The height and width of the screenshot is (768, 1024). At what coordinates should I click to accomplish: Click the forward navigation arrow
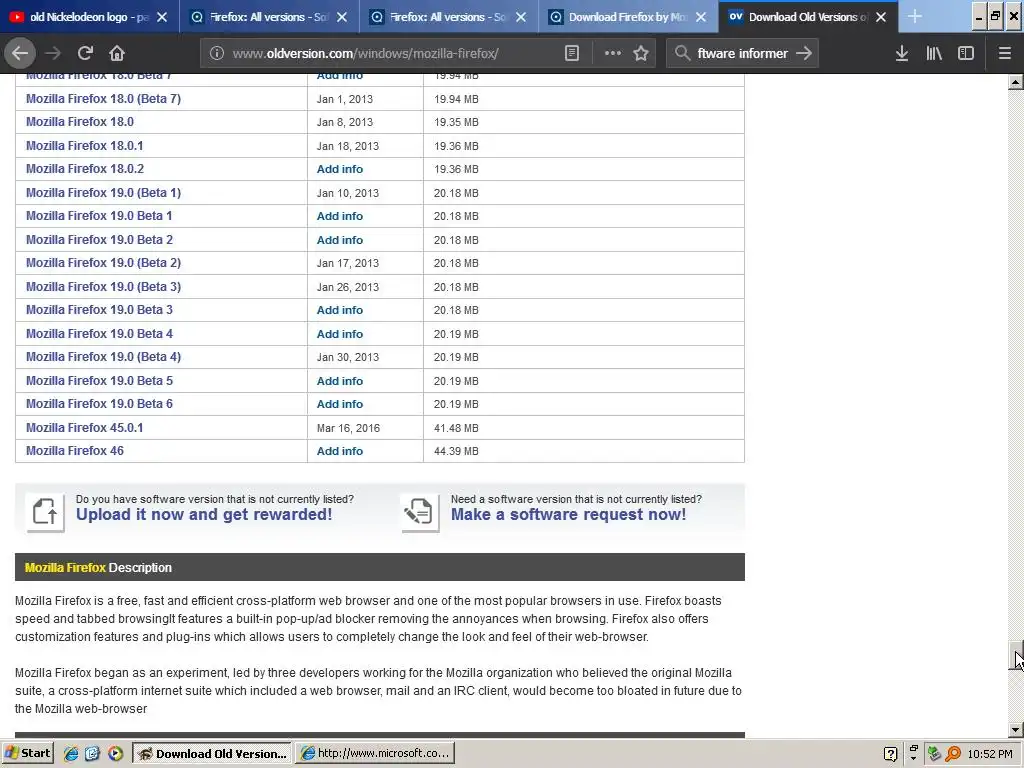point(53,53)
